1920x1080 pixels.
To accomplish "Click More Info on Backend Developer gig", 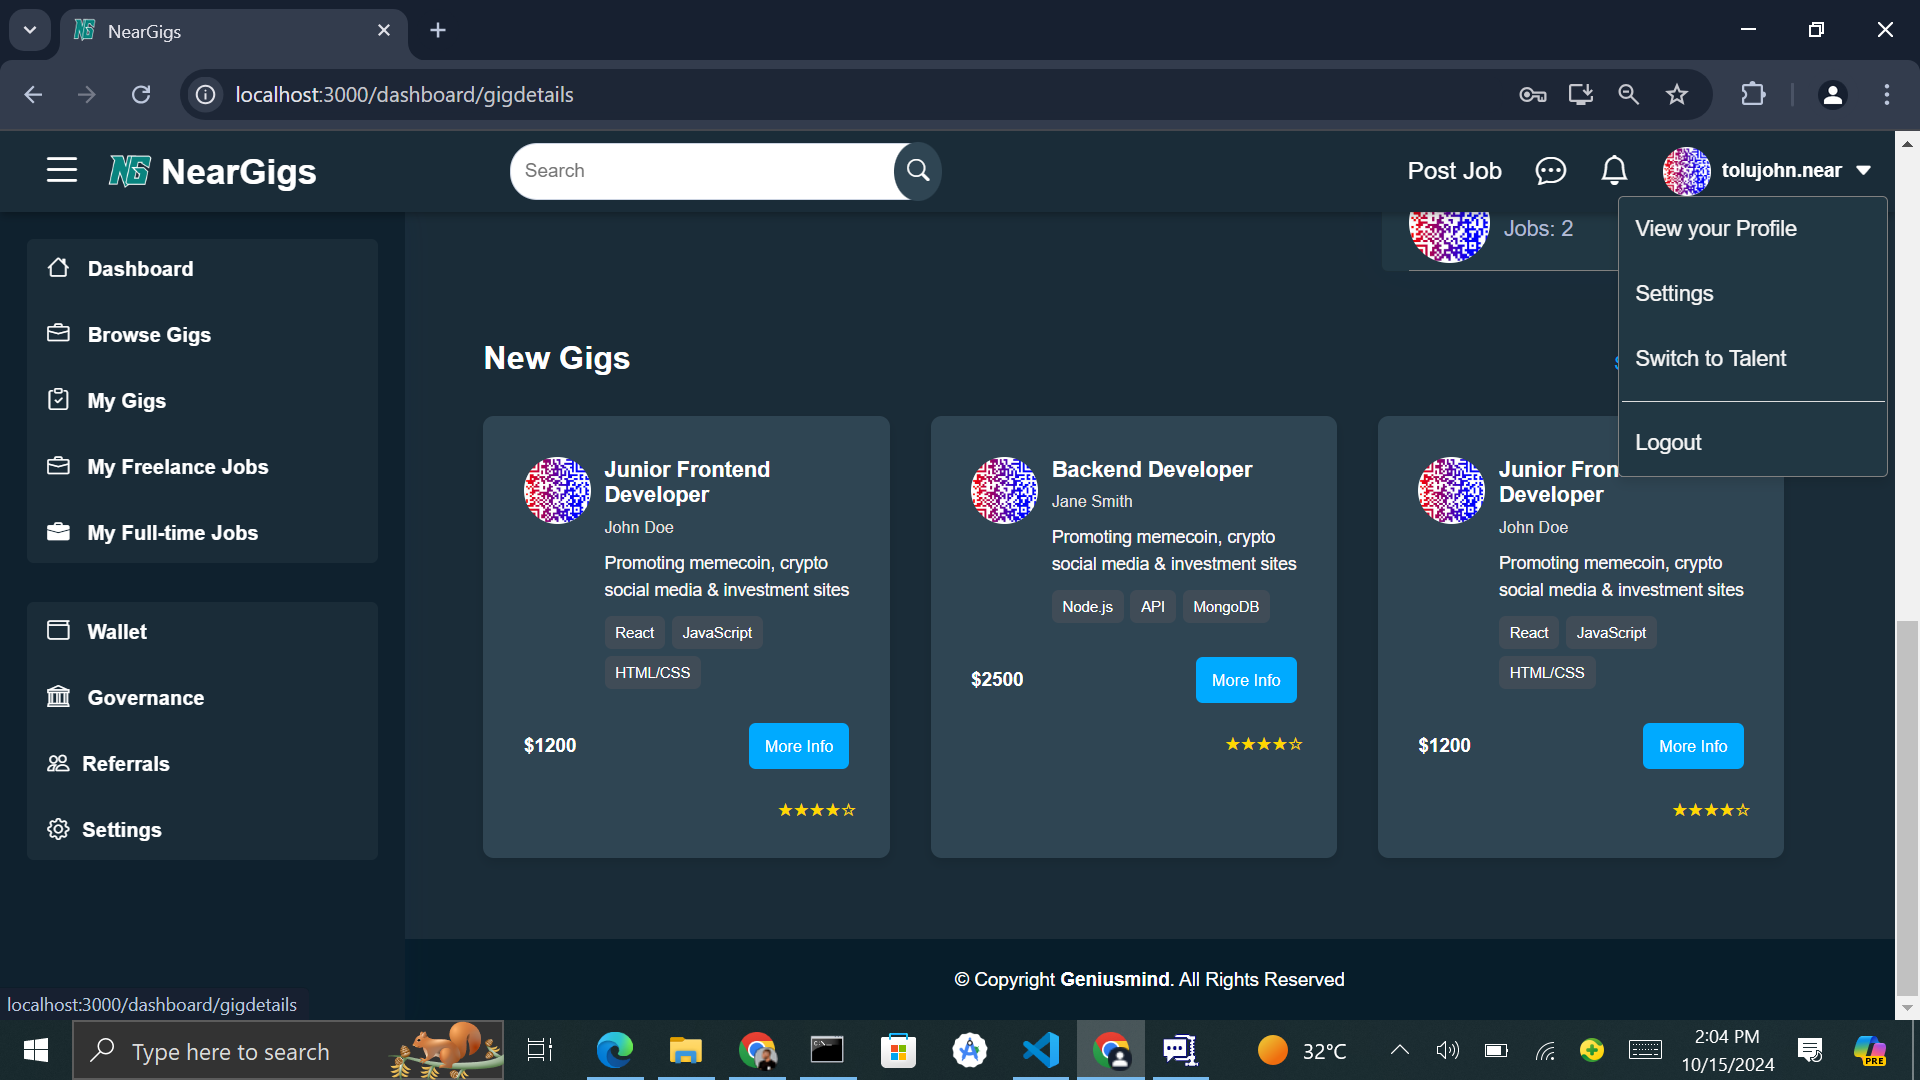I will pos(1246,680).
